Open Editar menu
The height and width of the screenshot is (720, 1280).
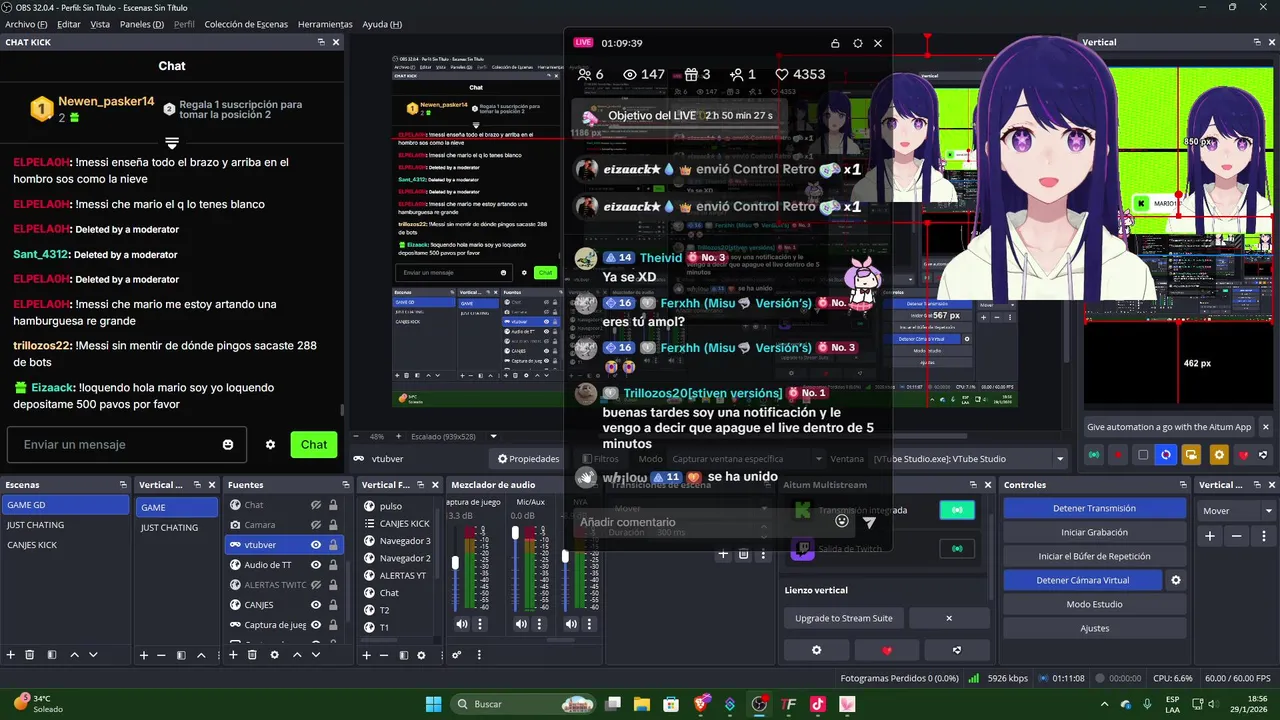click(68, 24)
